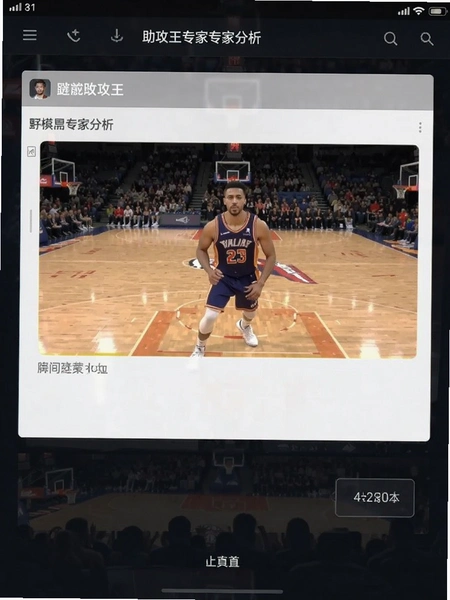
Task: Tap the boxed 4÷280本 button
Action: coord(375,498)
